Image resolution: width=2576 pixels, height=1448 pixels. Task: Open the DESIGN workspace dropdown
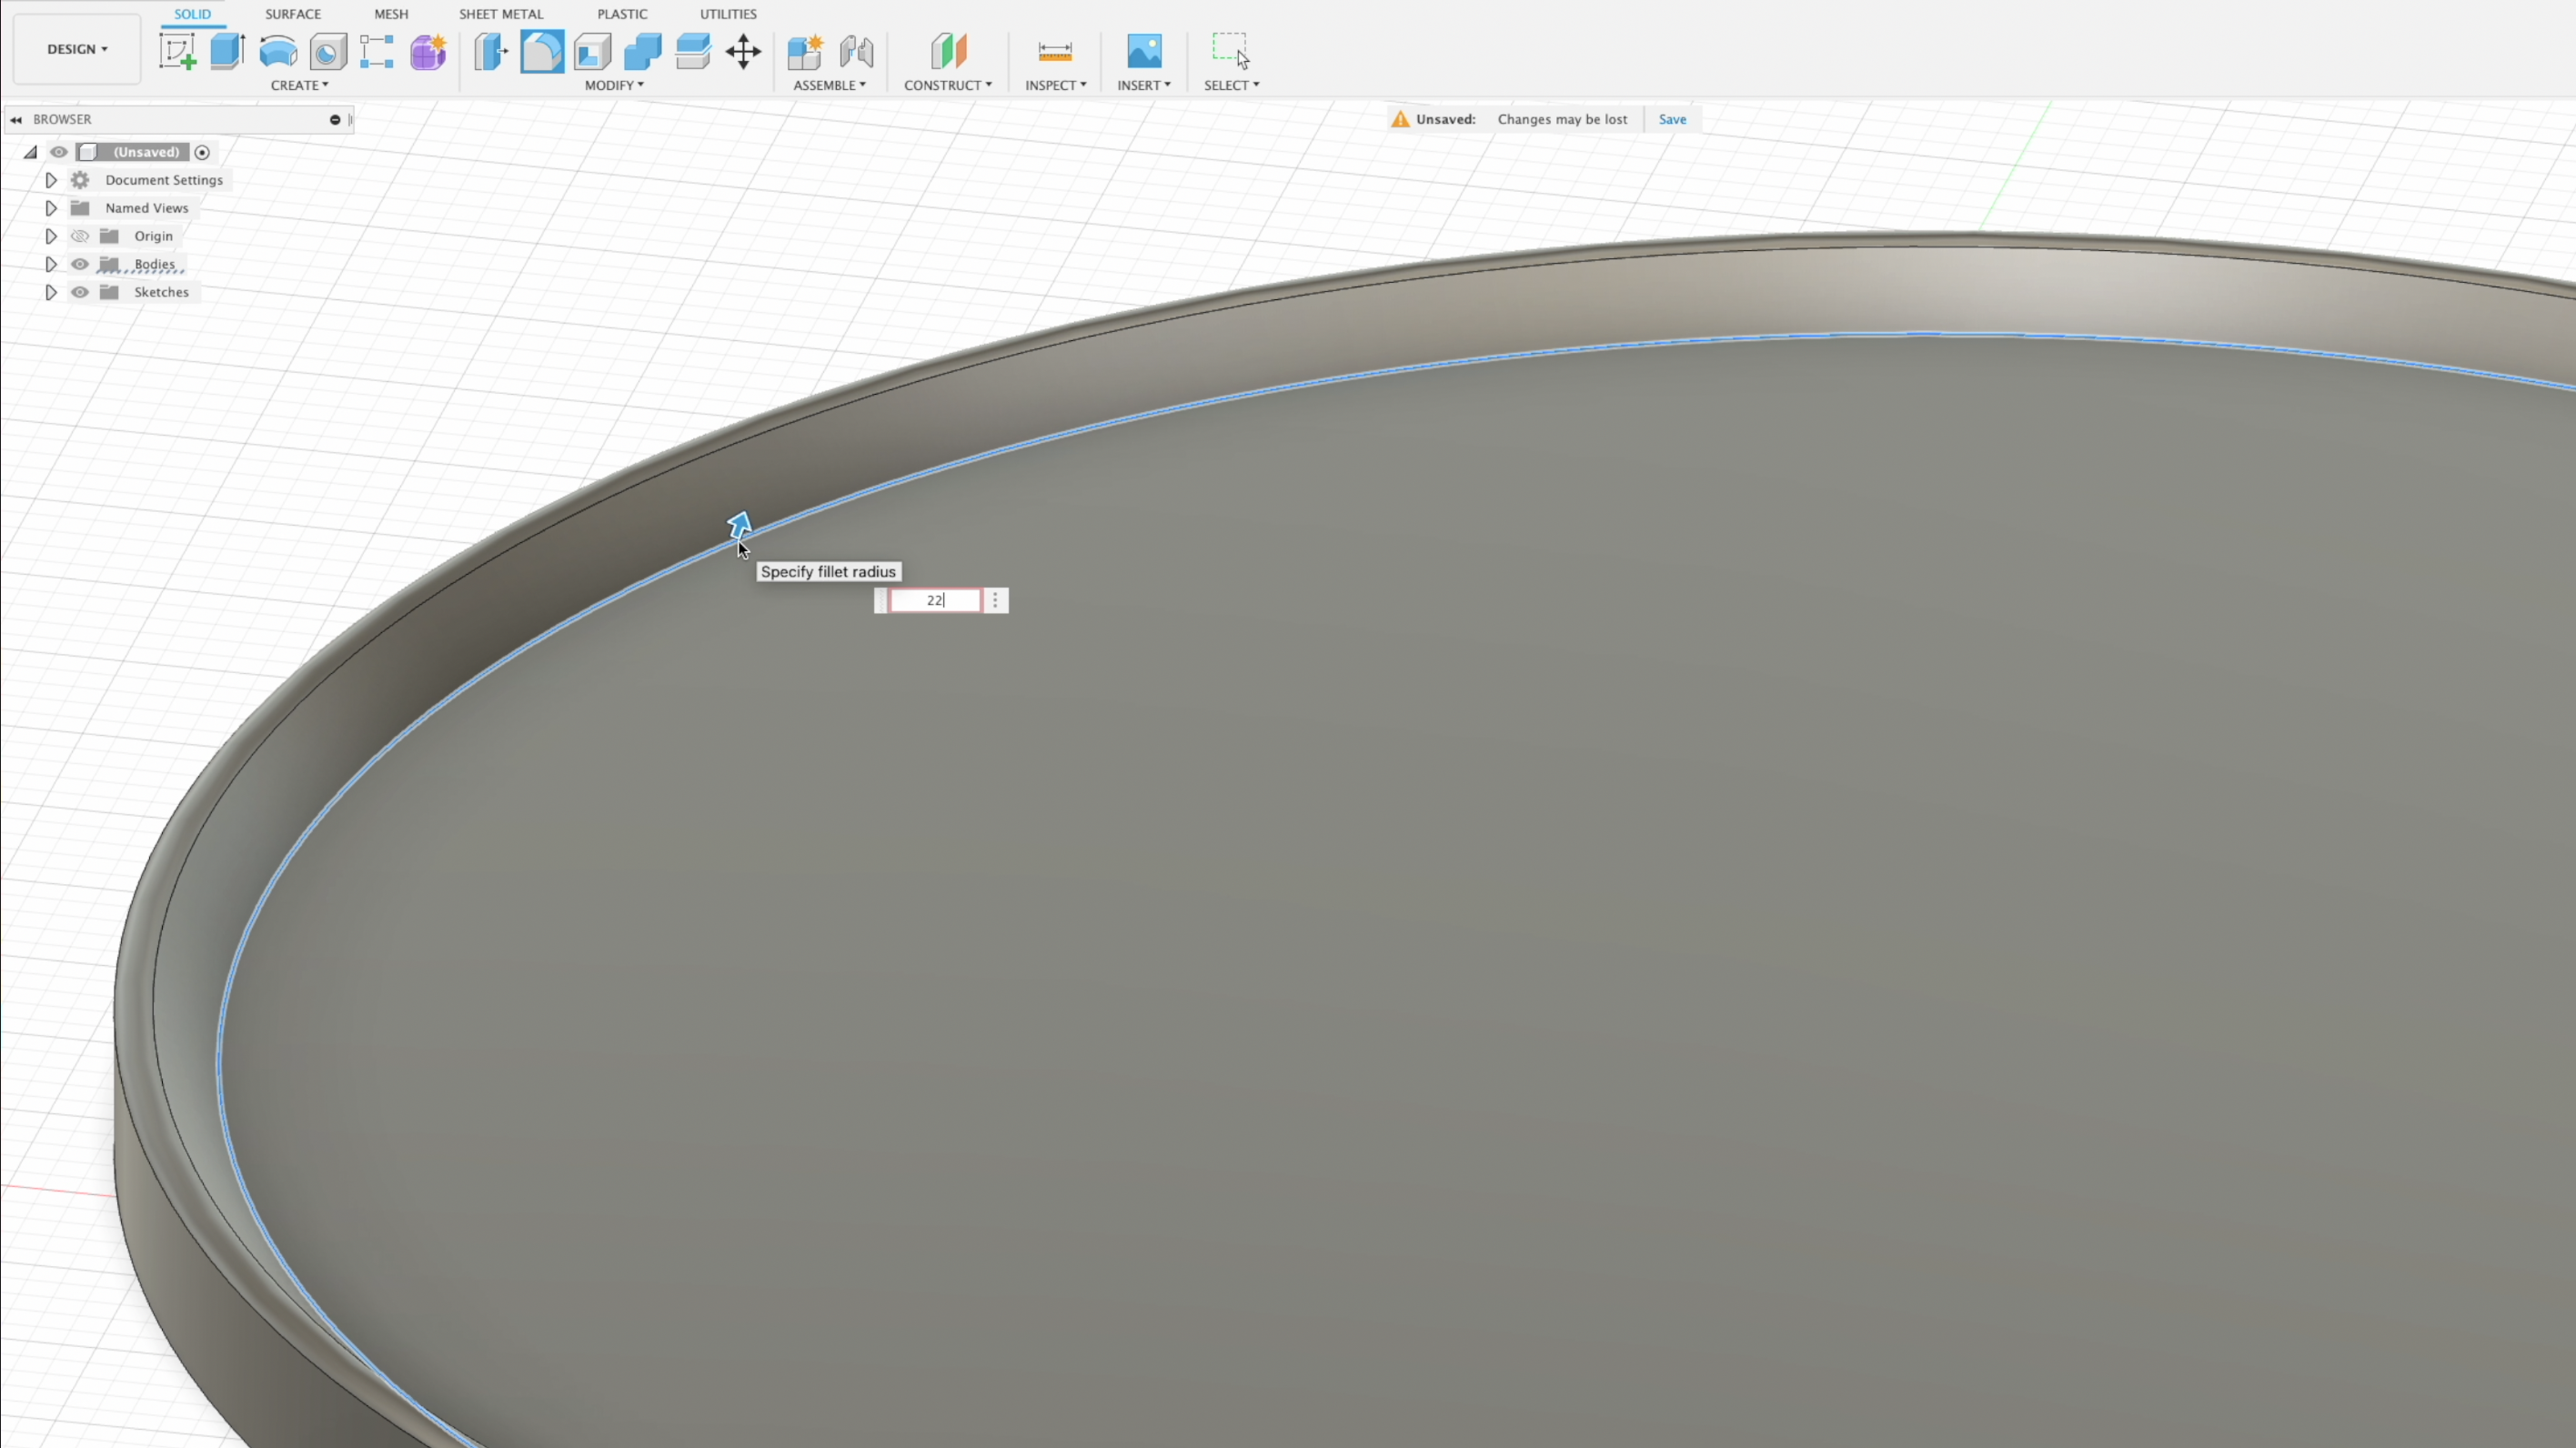click(77, 49)
